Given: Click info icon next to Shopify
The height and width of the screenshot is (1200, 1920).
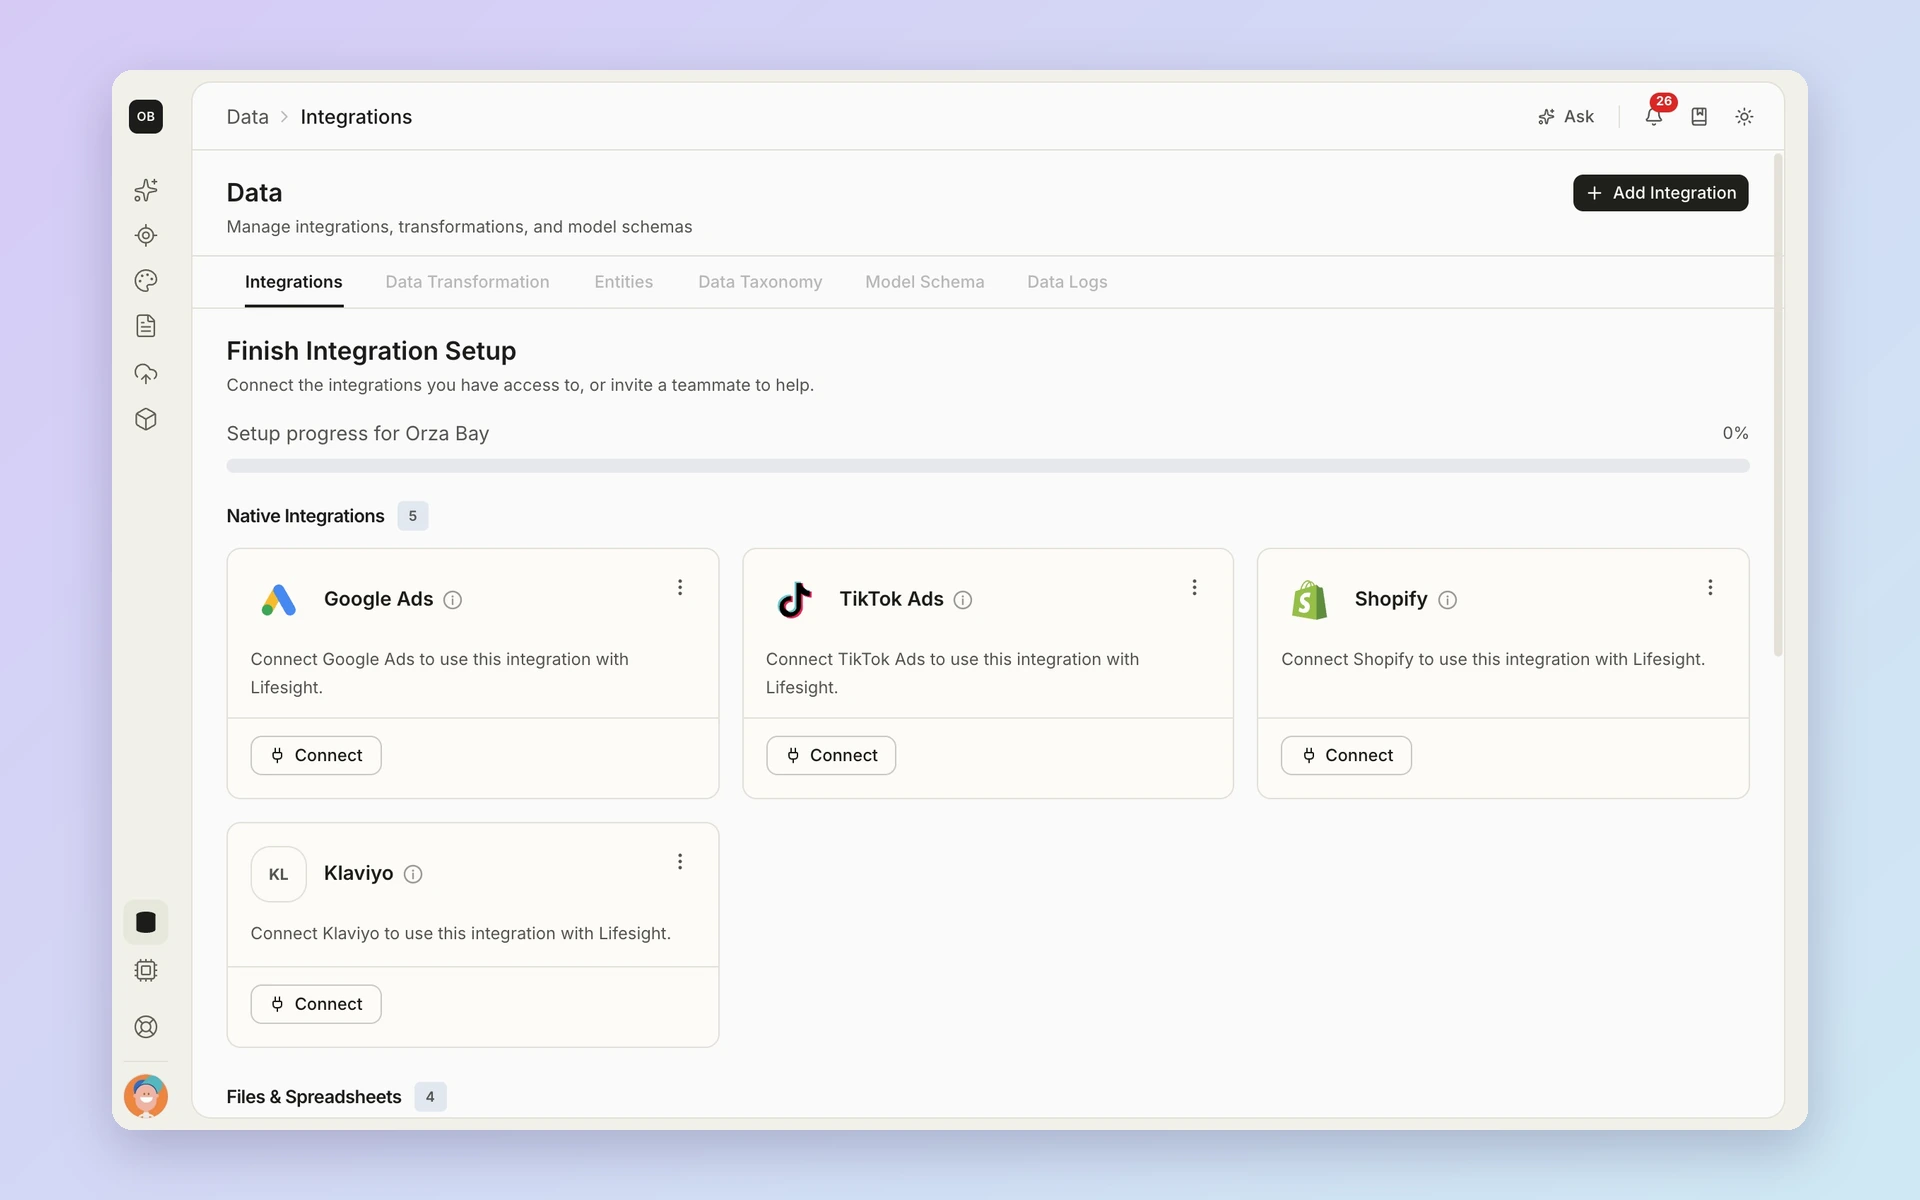Looking at the screenshot, I should pyautogui.click(x=1447, y=600).
